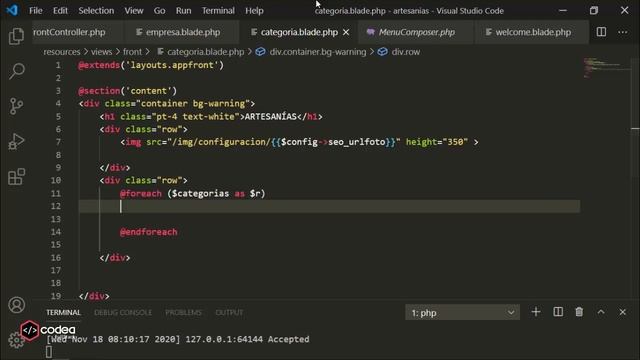The image size is (640, 360).
Task: Switch to empresa.blade.php tab
Action: pyautogui.click(x=182, y=32)
